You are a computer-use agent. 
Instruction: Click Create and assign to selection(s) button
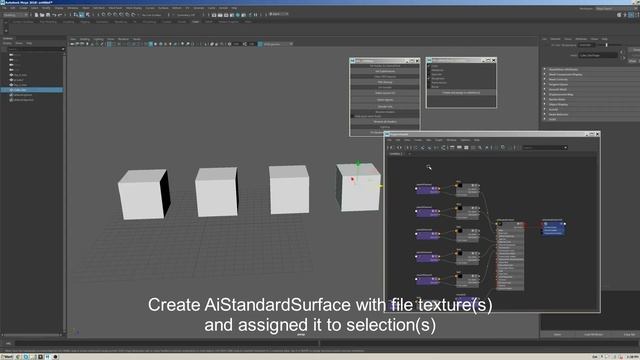coord(461,93)
